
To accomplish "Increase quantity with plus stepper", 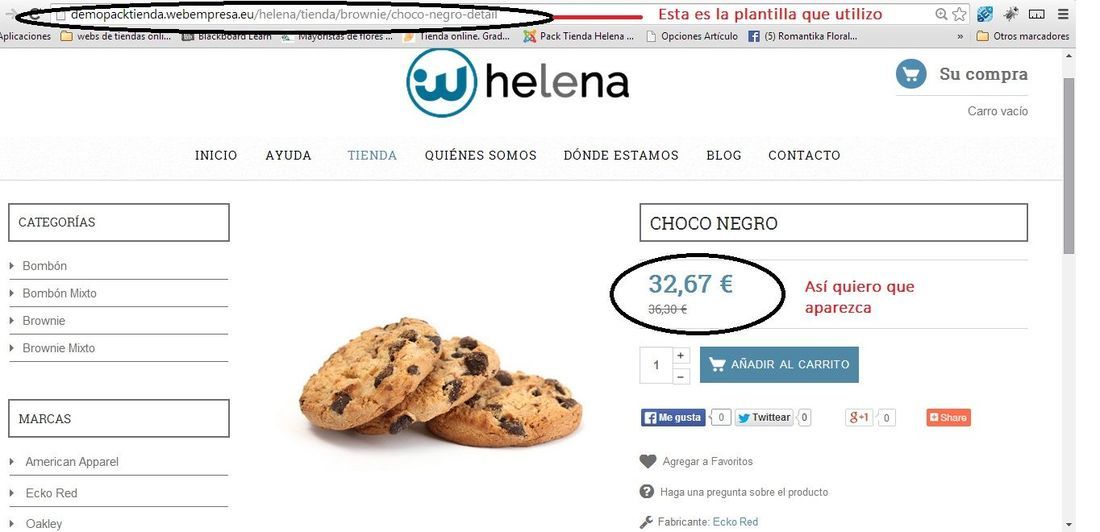I will (680, 356).
